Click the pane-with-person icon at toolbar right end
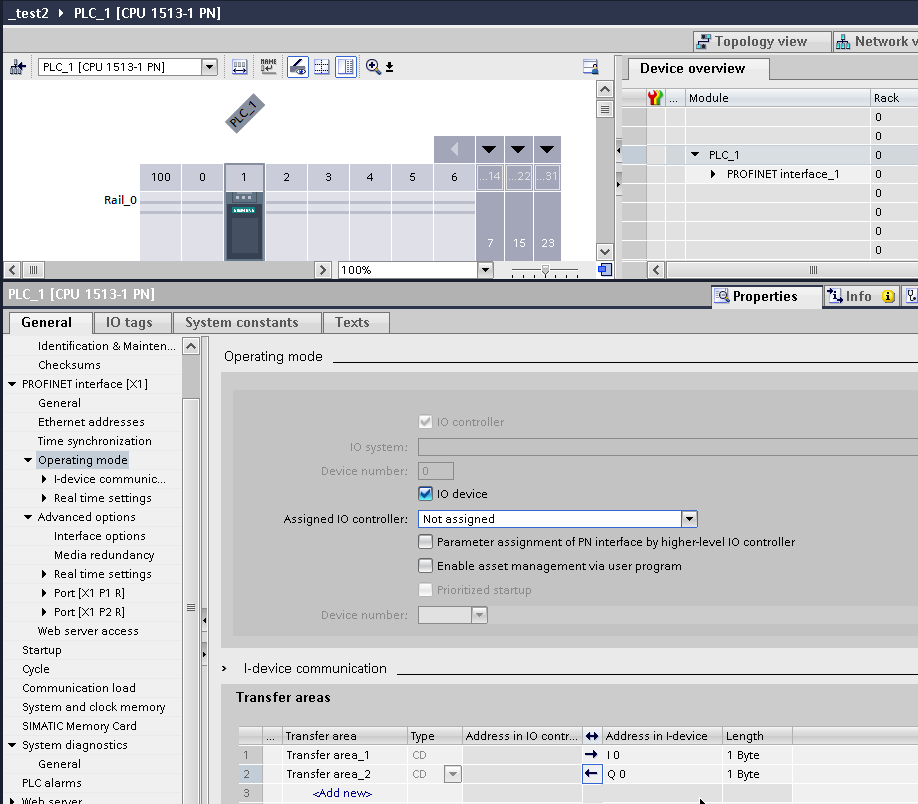The width and height of the screenshot is (918, 804). point(591,67)
